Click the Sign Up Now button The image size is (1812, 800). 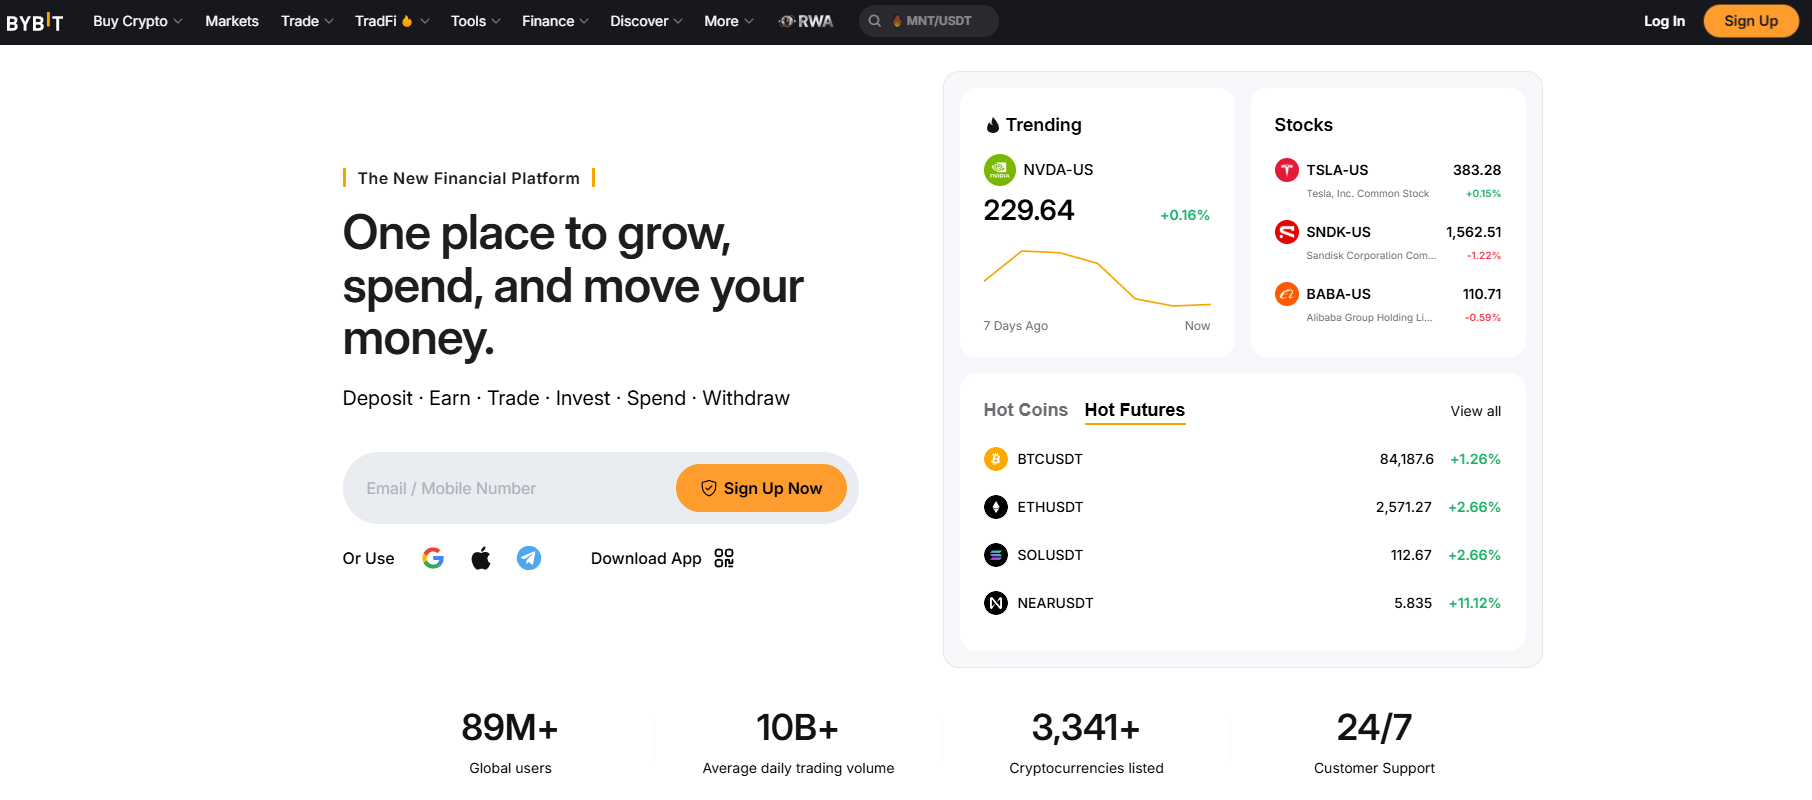pos(761,488)
